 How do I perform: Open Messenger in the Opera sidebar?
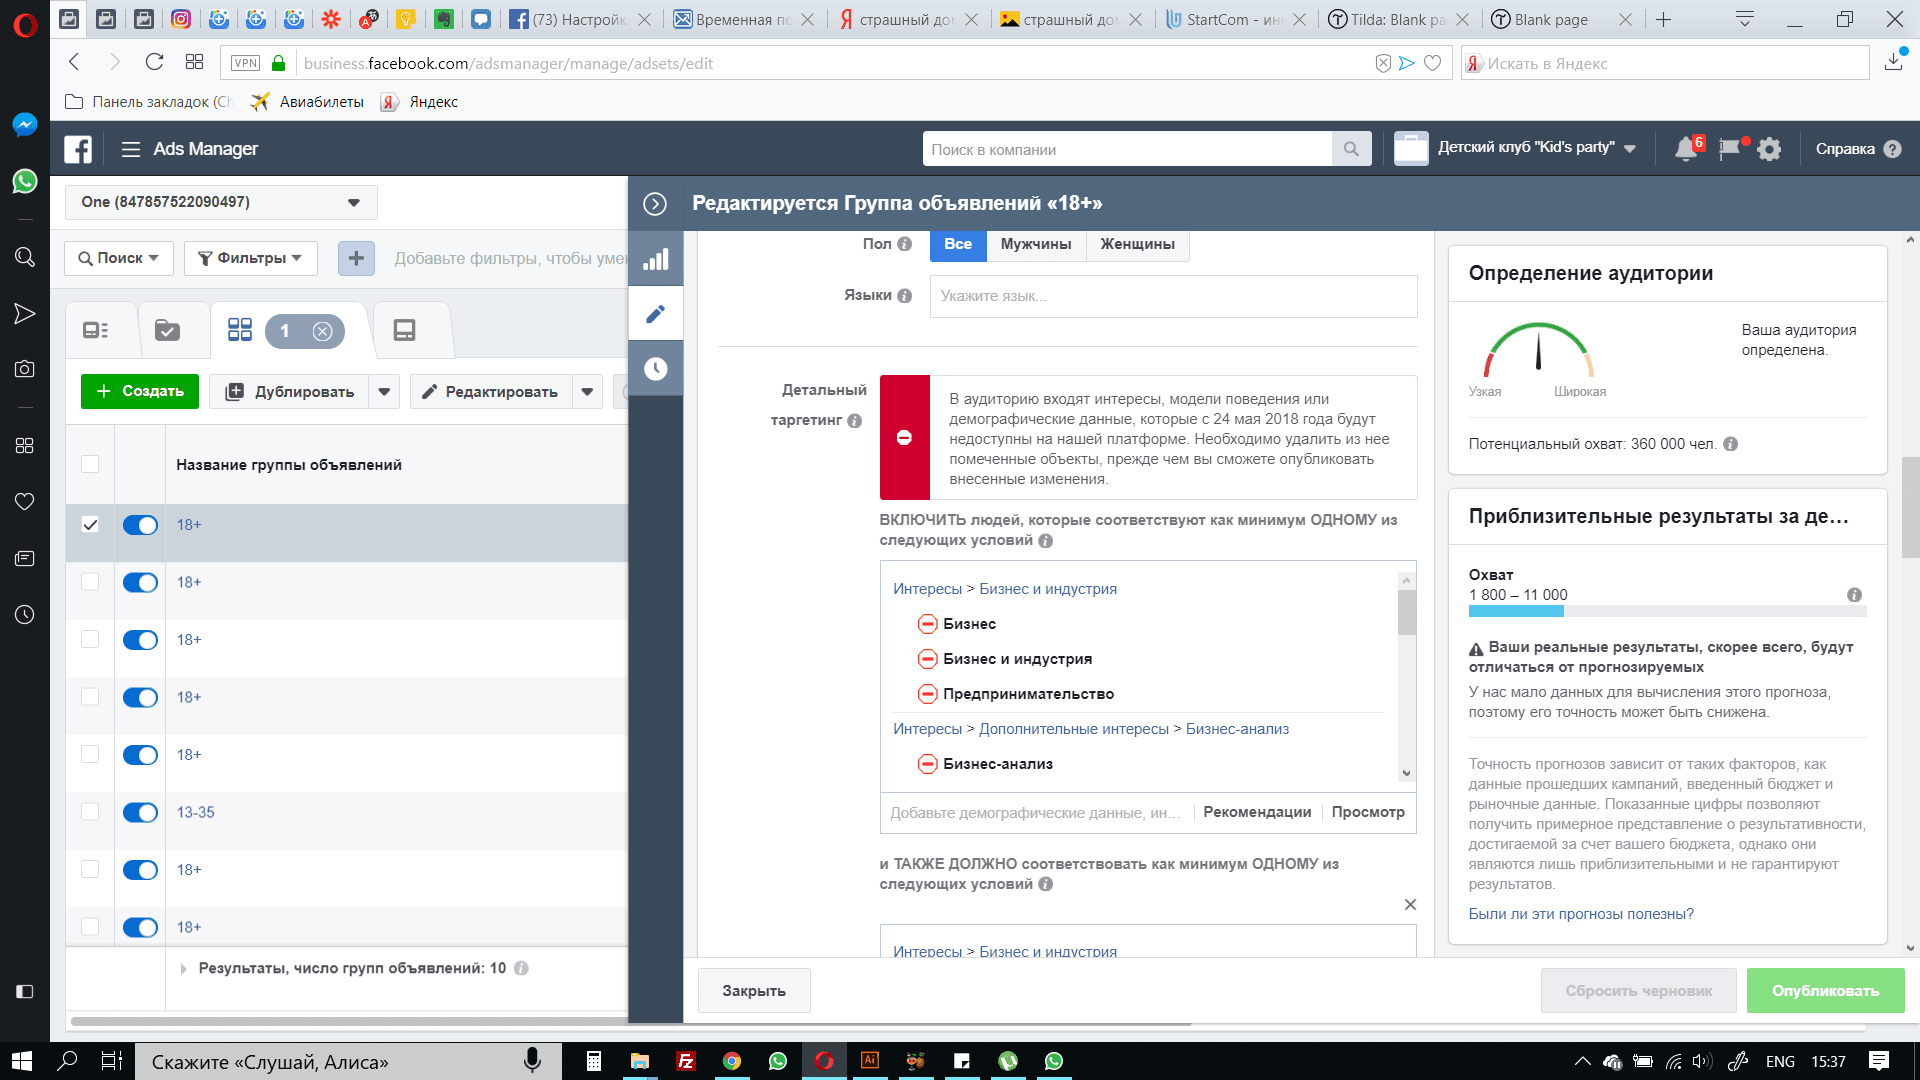click(x=25, y=124)
